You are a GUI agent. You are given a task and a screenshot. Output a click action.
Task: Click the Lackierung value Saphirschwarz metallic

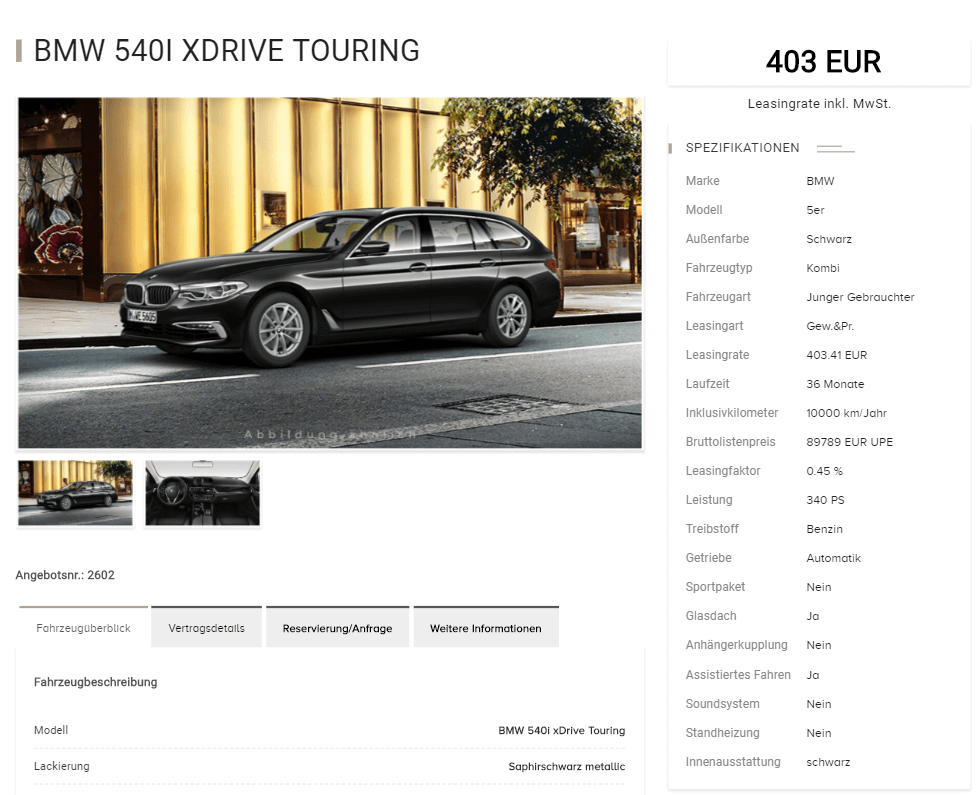566,766
